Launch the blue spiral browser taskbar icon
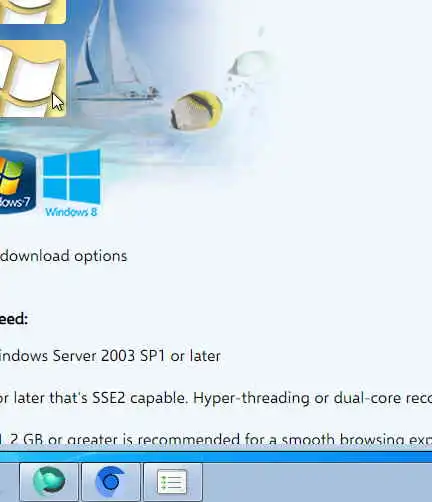Viewport: 432px width, 502px height. tap(111, 481)
